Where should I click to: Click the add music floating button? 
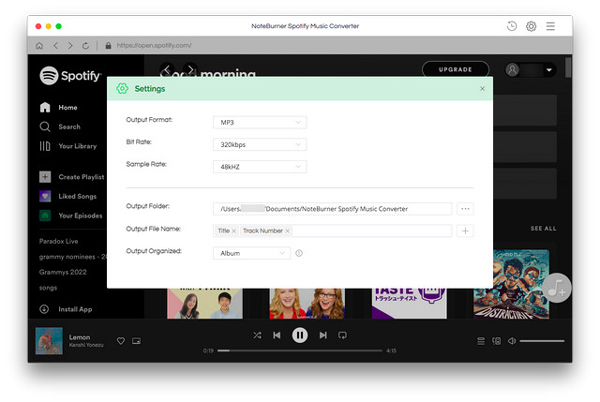[557, 288]
